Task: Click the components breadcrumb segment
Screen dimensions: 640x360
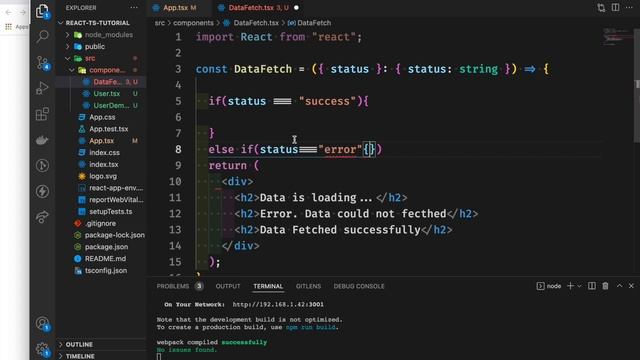Action: point(193,23)
